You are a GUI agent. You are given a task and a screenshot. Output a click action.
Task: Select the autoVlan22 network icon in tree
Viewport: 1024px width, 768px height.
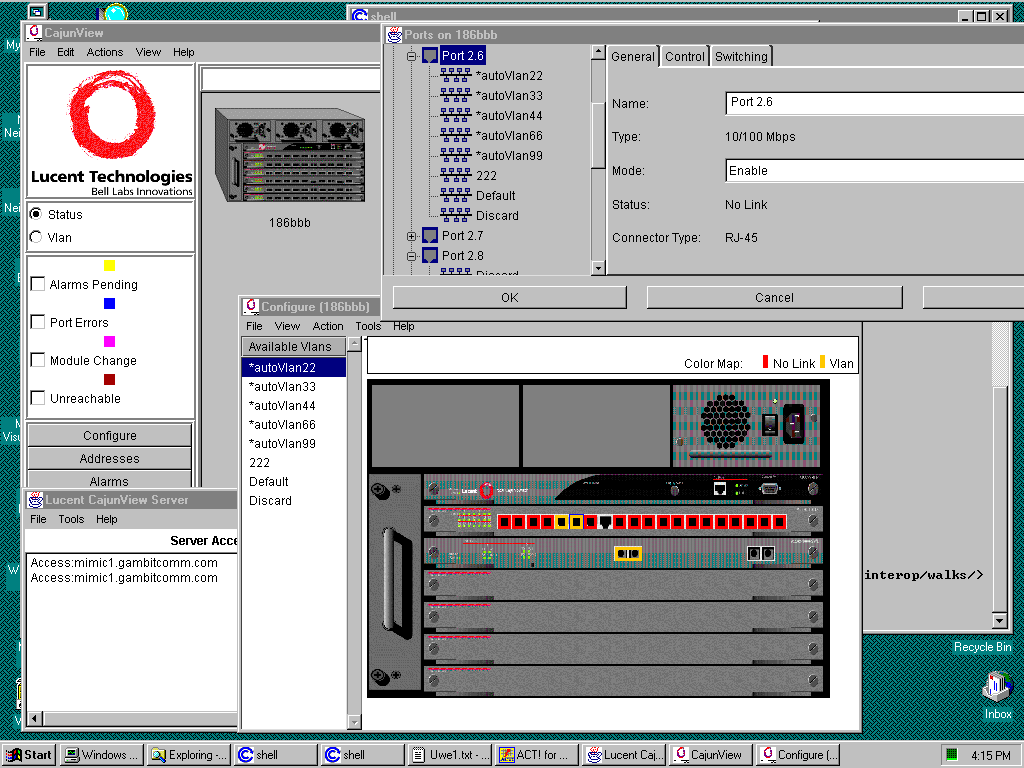(455, 76)
